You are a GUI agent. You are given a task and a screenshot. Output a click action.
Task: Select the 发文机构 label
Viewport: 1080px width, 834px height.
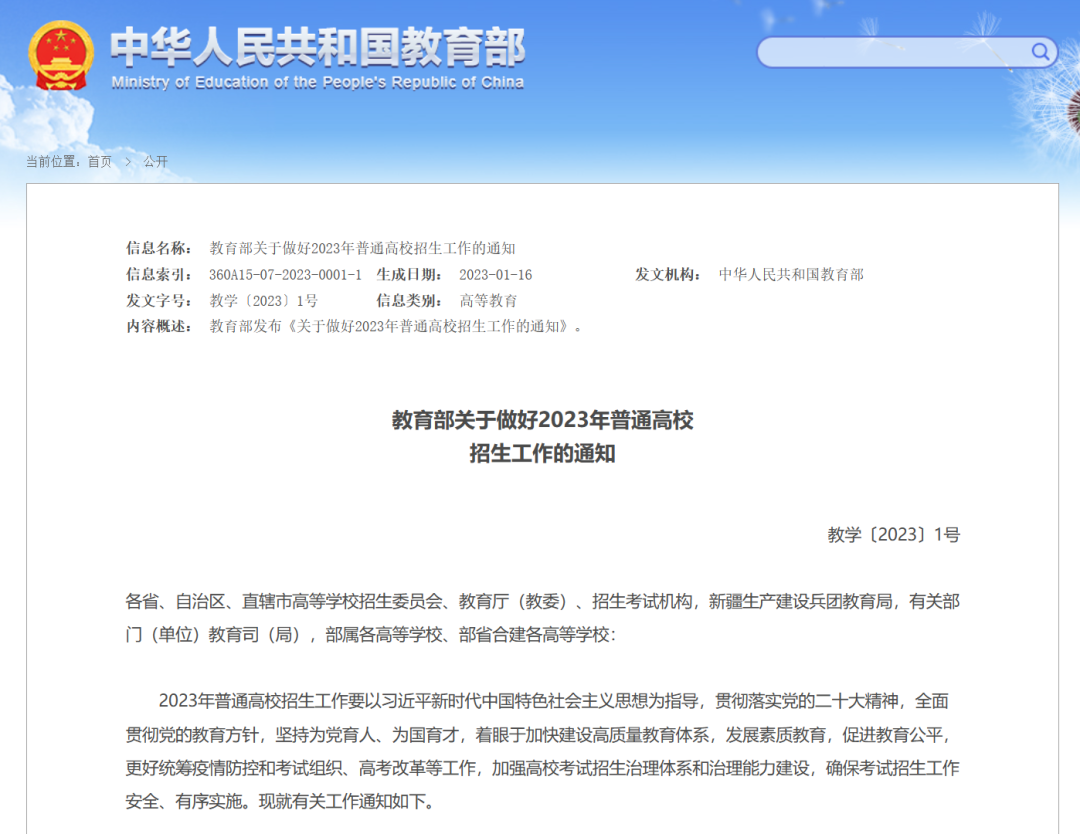[668, 275]
